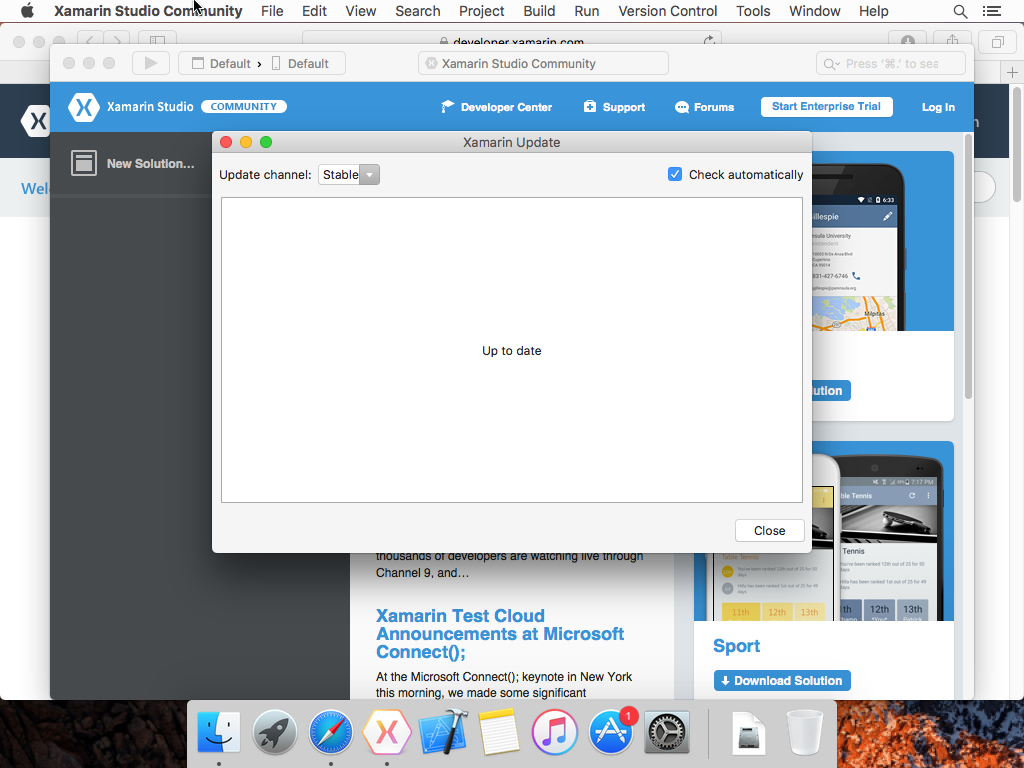Open Support from the header bar
1024x768 pixels.
point(614,107)
